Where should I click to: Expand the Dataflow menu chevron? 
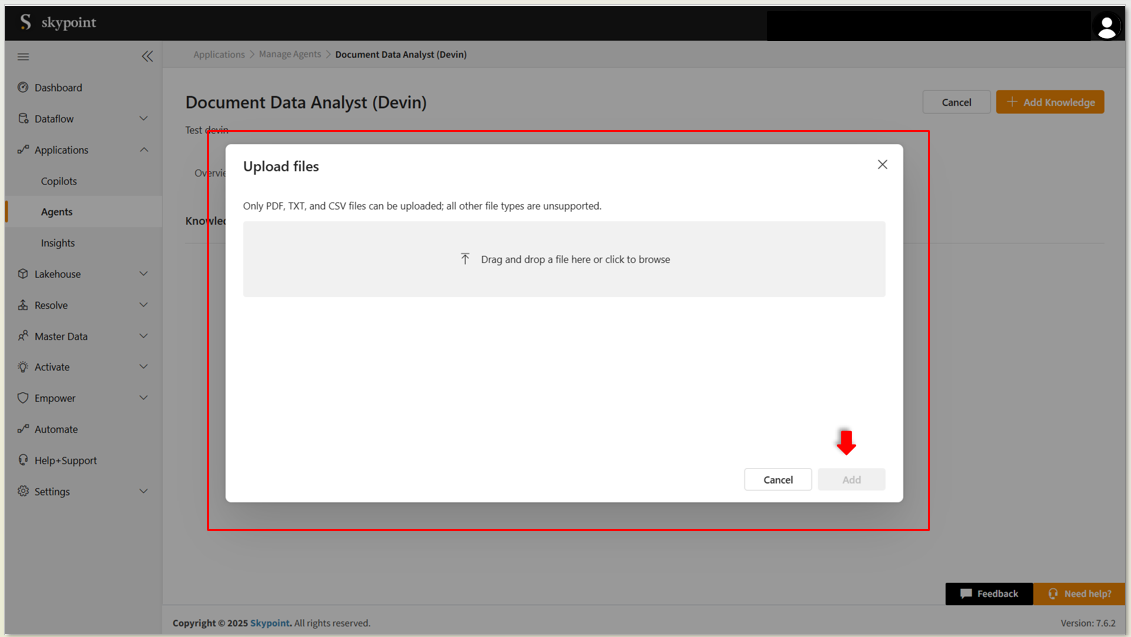143,119
